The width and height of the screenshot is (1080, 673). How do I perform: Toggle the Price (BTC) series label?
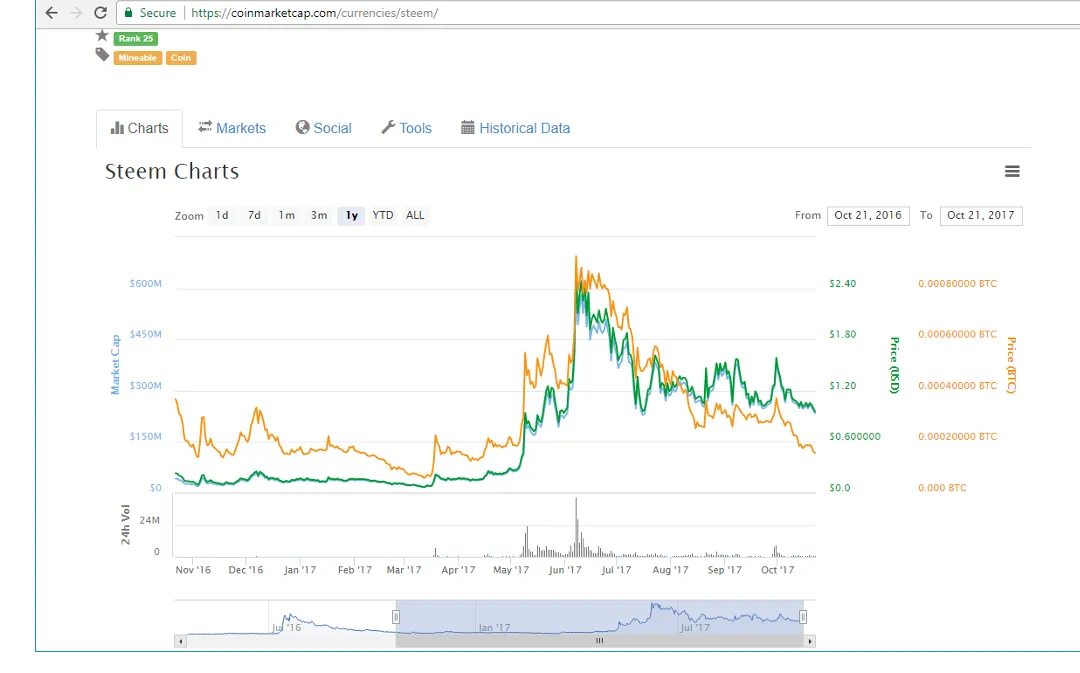(1011, 365)
